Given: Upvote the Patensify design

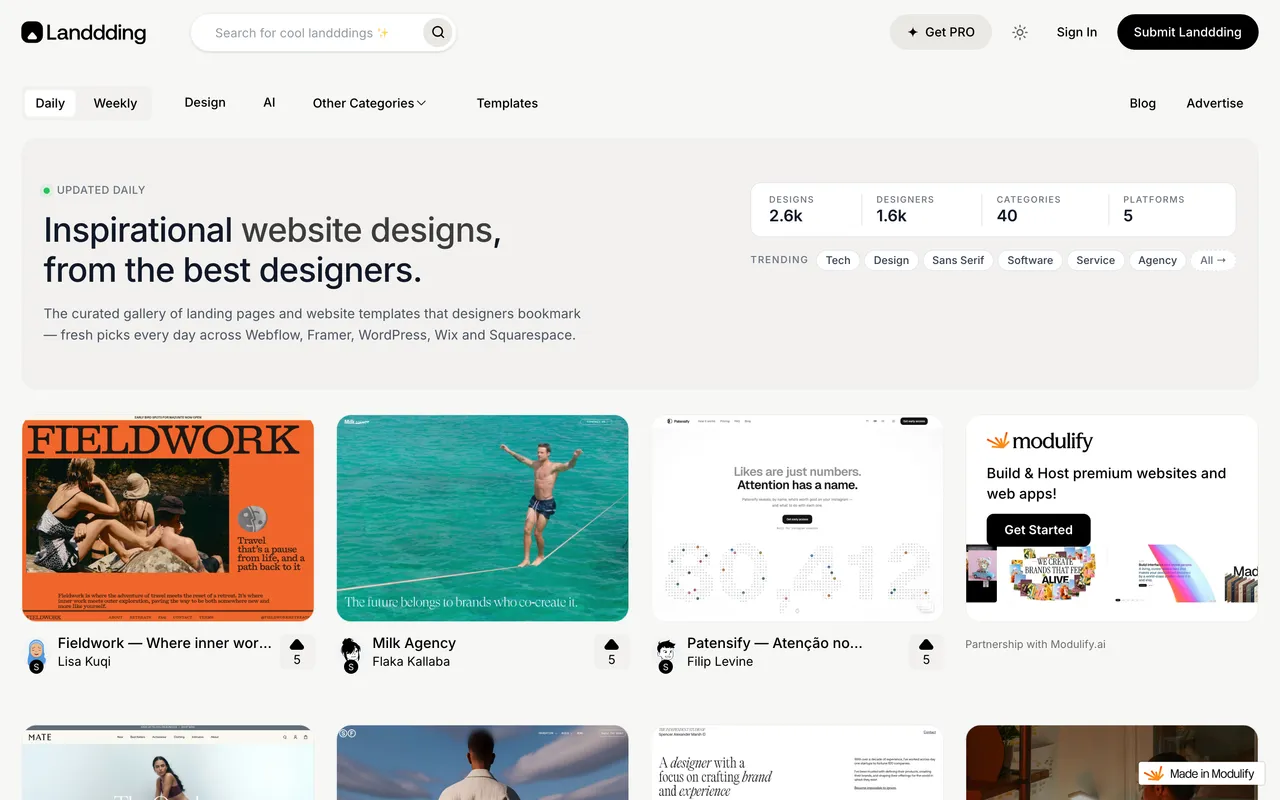Looking at the screenshot, I should 926,652.
